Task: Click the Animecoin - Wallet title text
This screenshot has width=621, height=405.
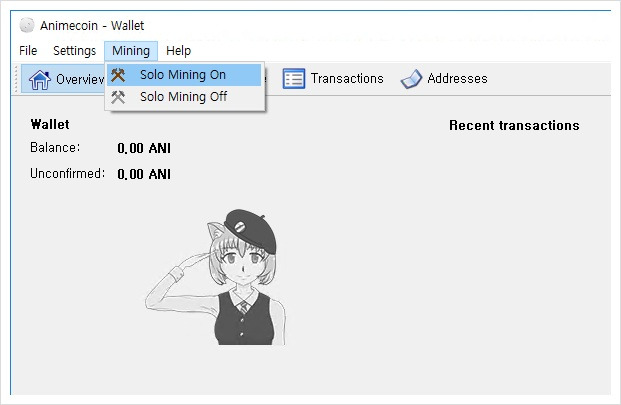Action: point(92,26)
